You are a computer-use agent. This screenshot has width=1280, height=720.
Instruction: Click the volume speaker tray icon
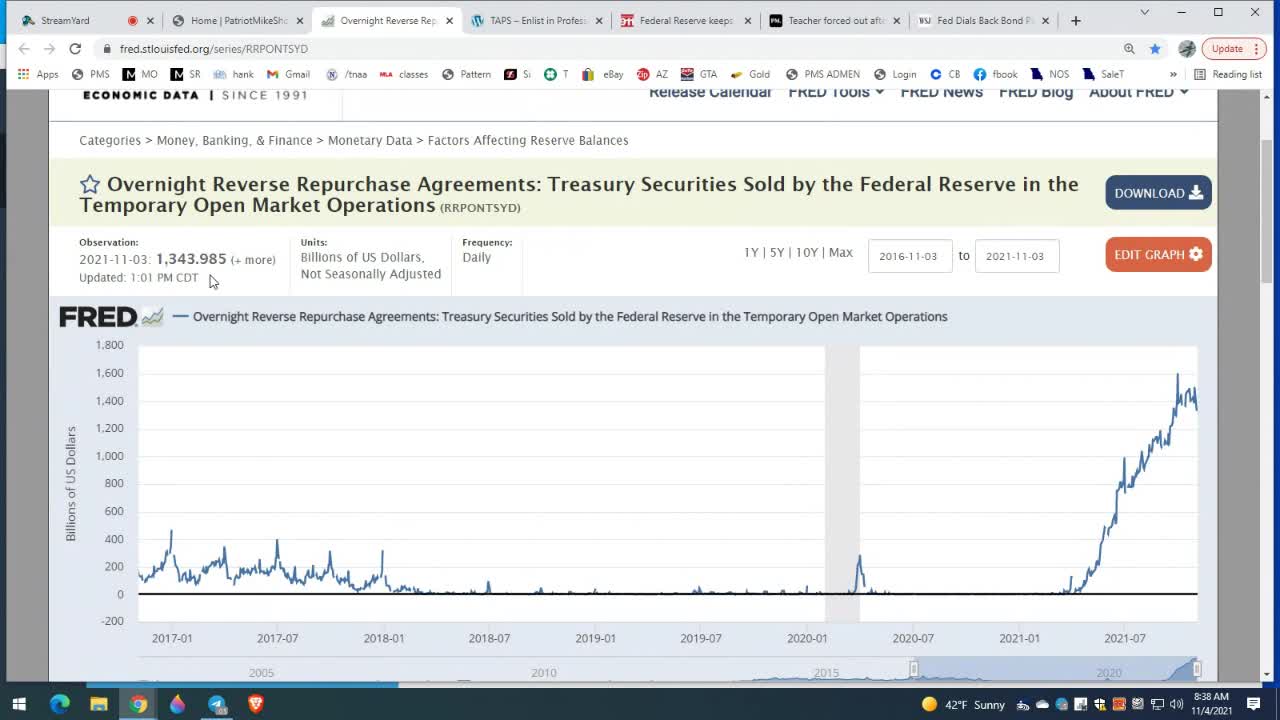pos(1176,704)
